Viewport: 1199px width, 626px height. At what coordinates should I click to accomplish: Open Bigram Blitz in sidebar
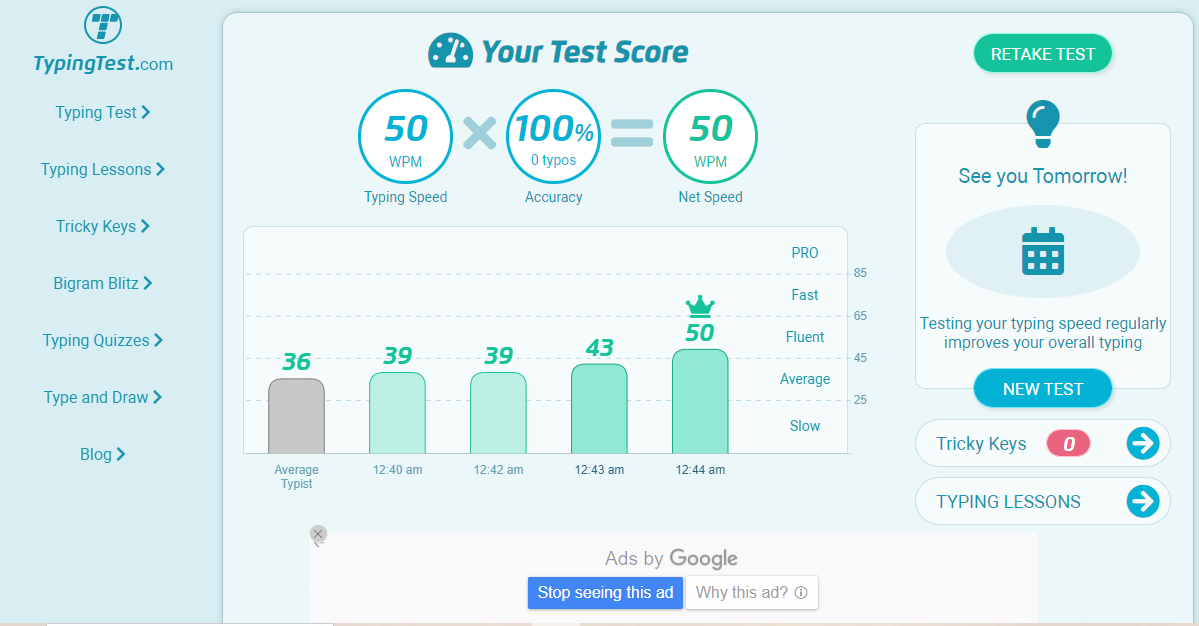coord(102,284)
